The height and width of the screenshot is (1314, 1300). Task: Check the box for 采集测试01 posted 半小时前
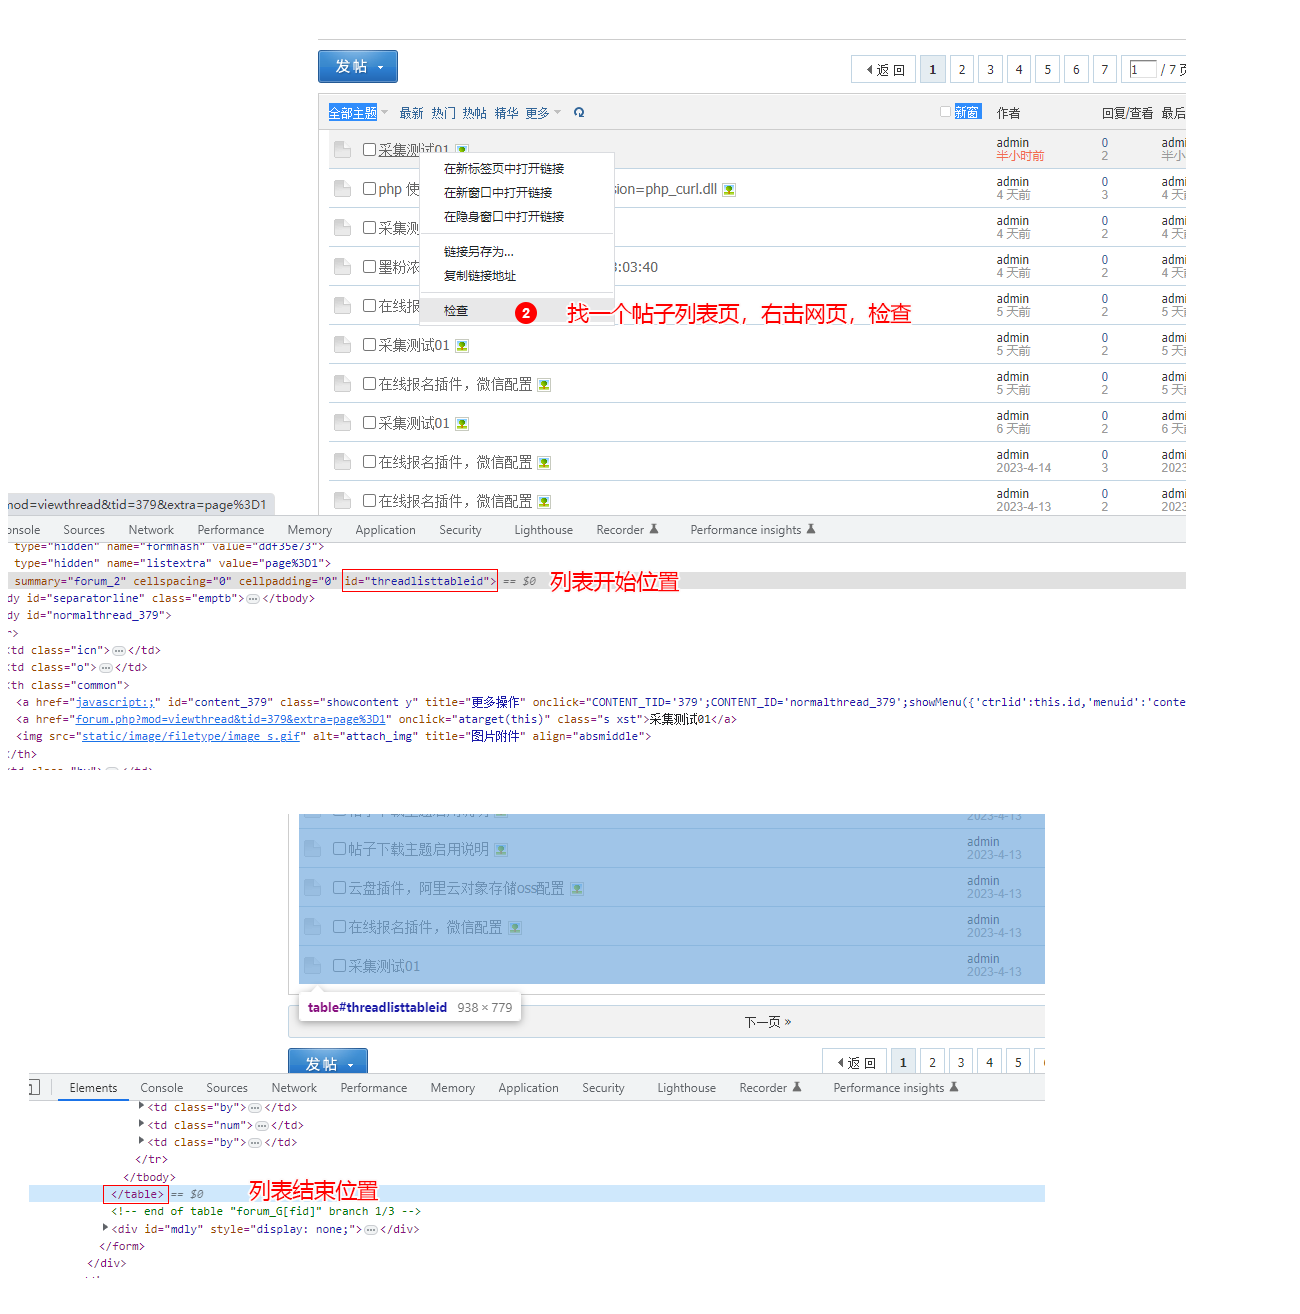(x=369, y=149)
